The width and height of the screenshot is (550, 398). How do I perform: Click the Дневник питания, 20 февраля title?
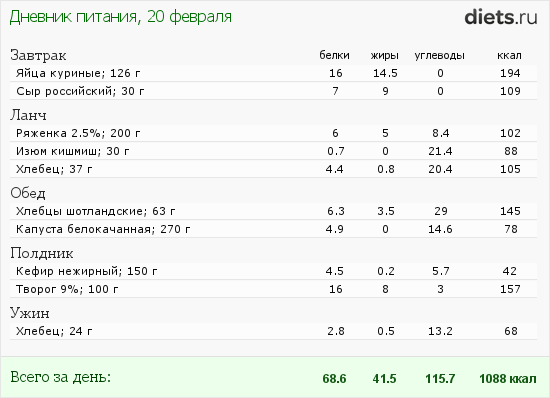121,17
